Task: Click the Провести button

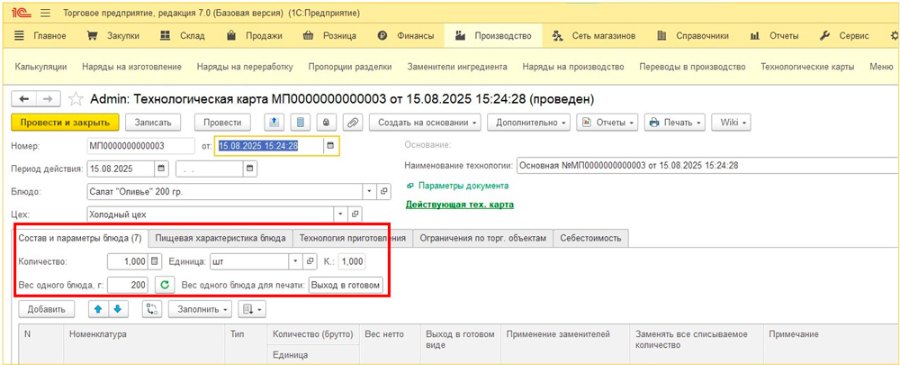Action: 222,122
